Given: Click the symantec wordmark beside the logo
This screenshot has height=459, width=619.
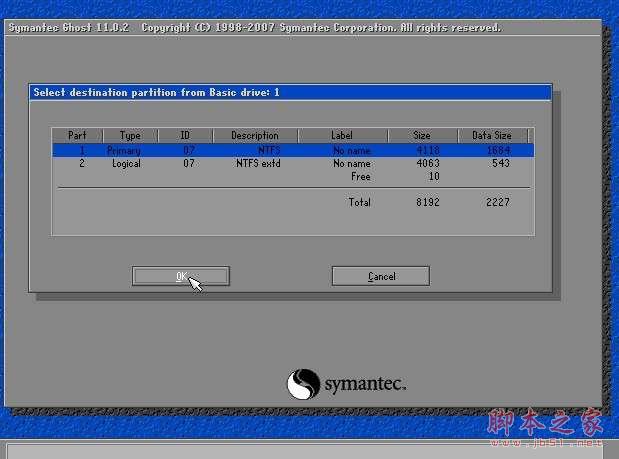Looking at the screenshot, I should click(364, 385).
